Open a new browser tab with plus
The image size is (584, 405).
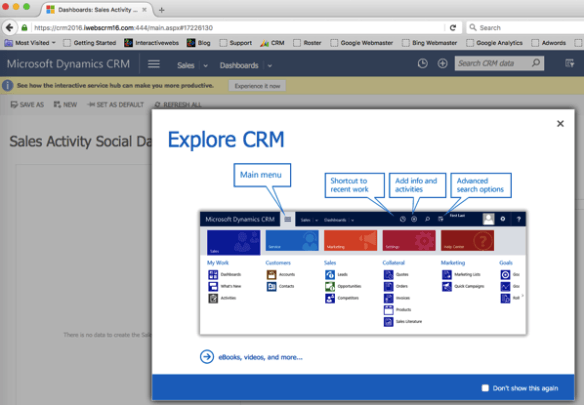(x=162, y=10)
